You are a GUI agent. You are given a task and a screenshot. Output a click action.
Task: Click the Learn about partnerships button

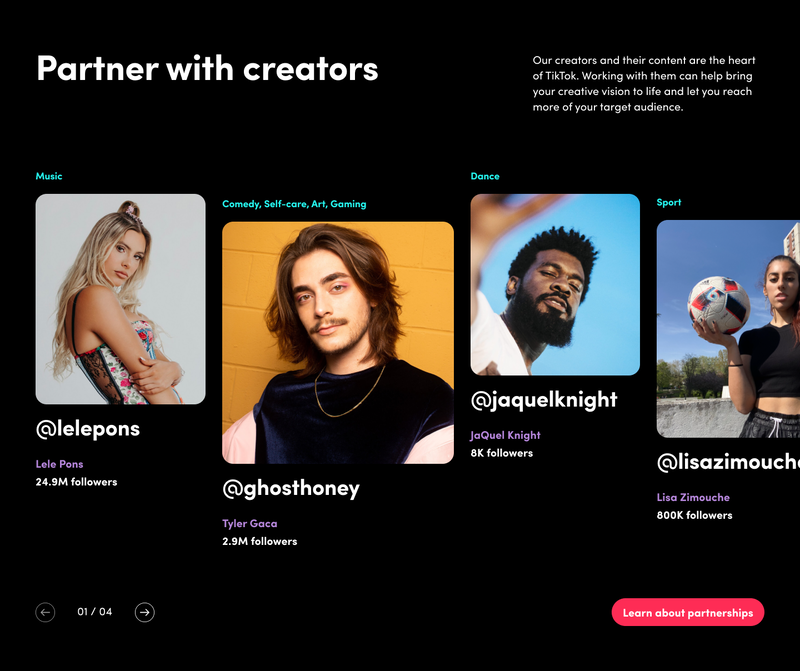[x=688, y=612]
